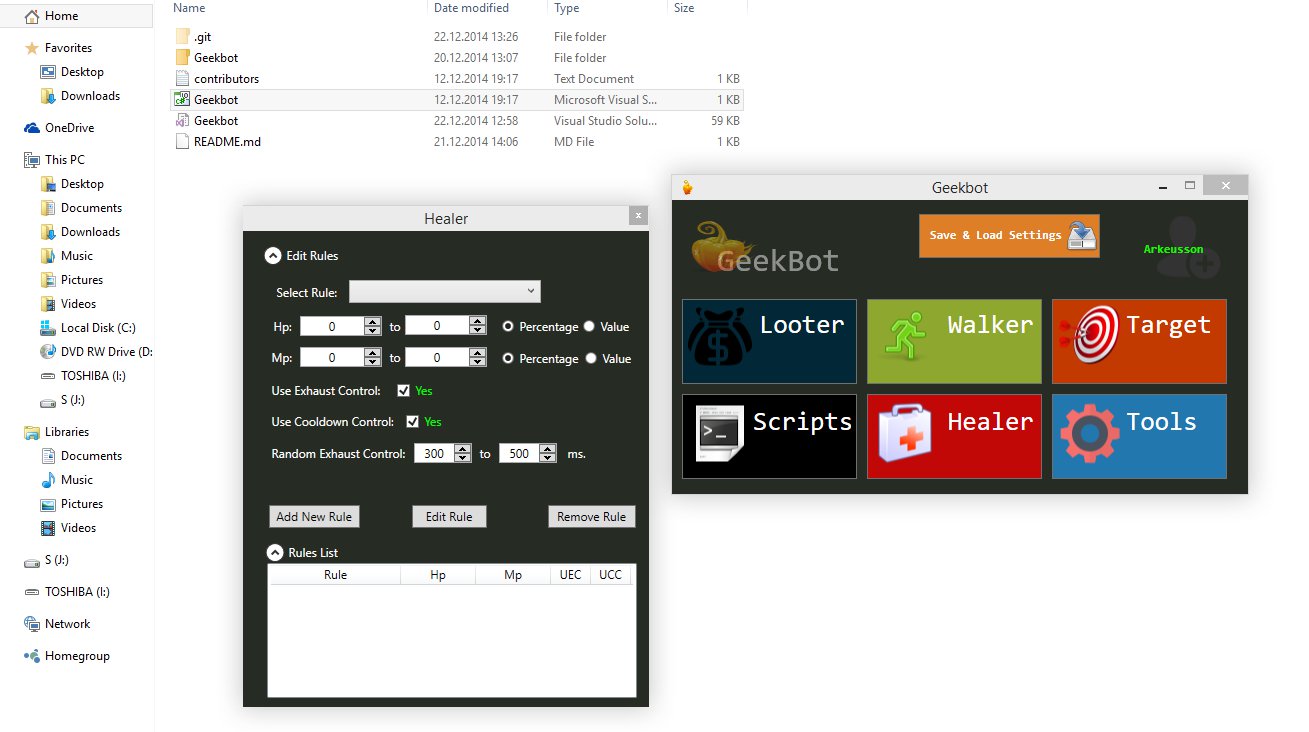Click the Mp column header in Rules List
Viewport: 1309px width, 732px height.
[513, 575]
